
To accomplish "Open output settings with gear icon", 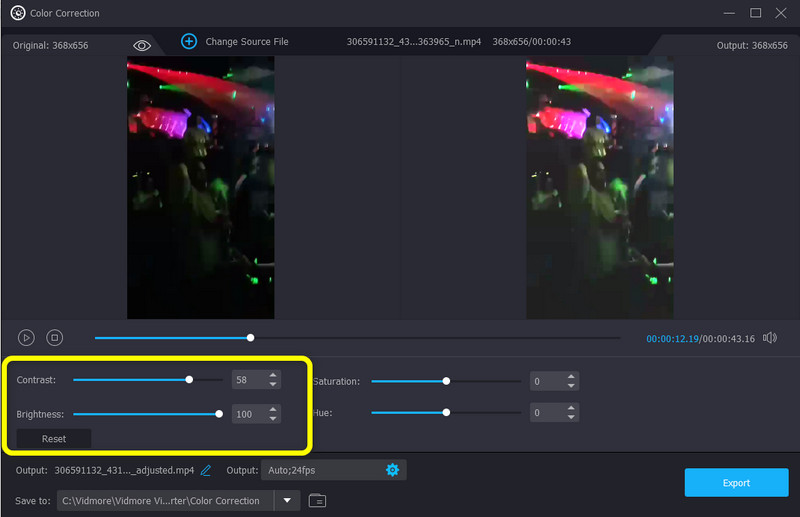I will coord(392,470).
